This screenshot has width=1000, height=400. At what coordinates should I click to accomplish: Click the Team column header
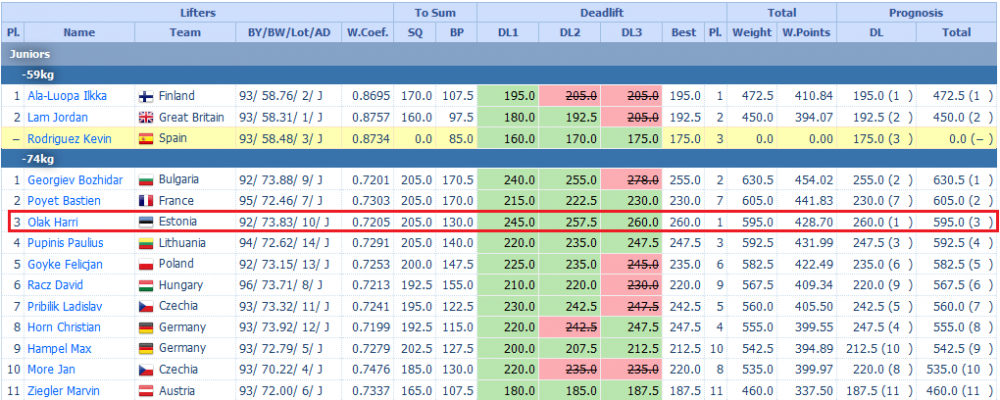[185, 32]
